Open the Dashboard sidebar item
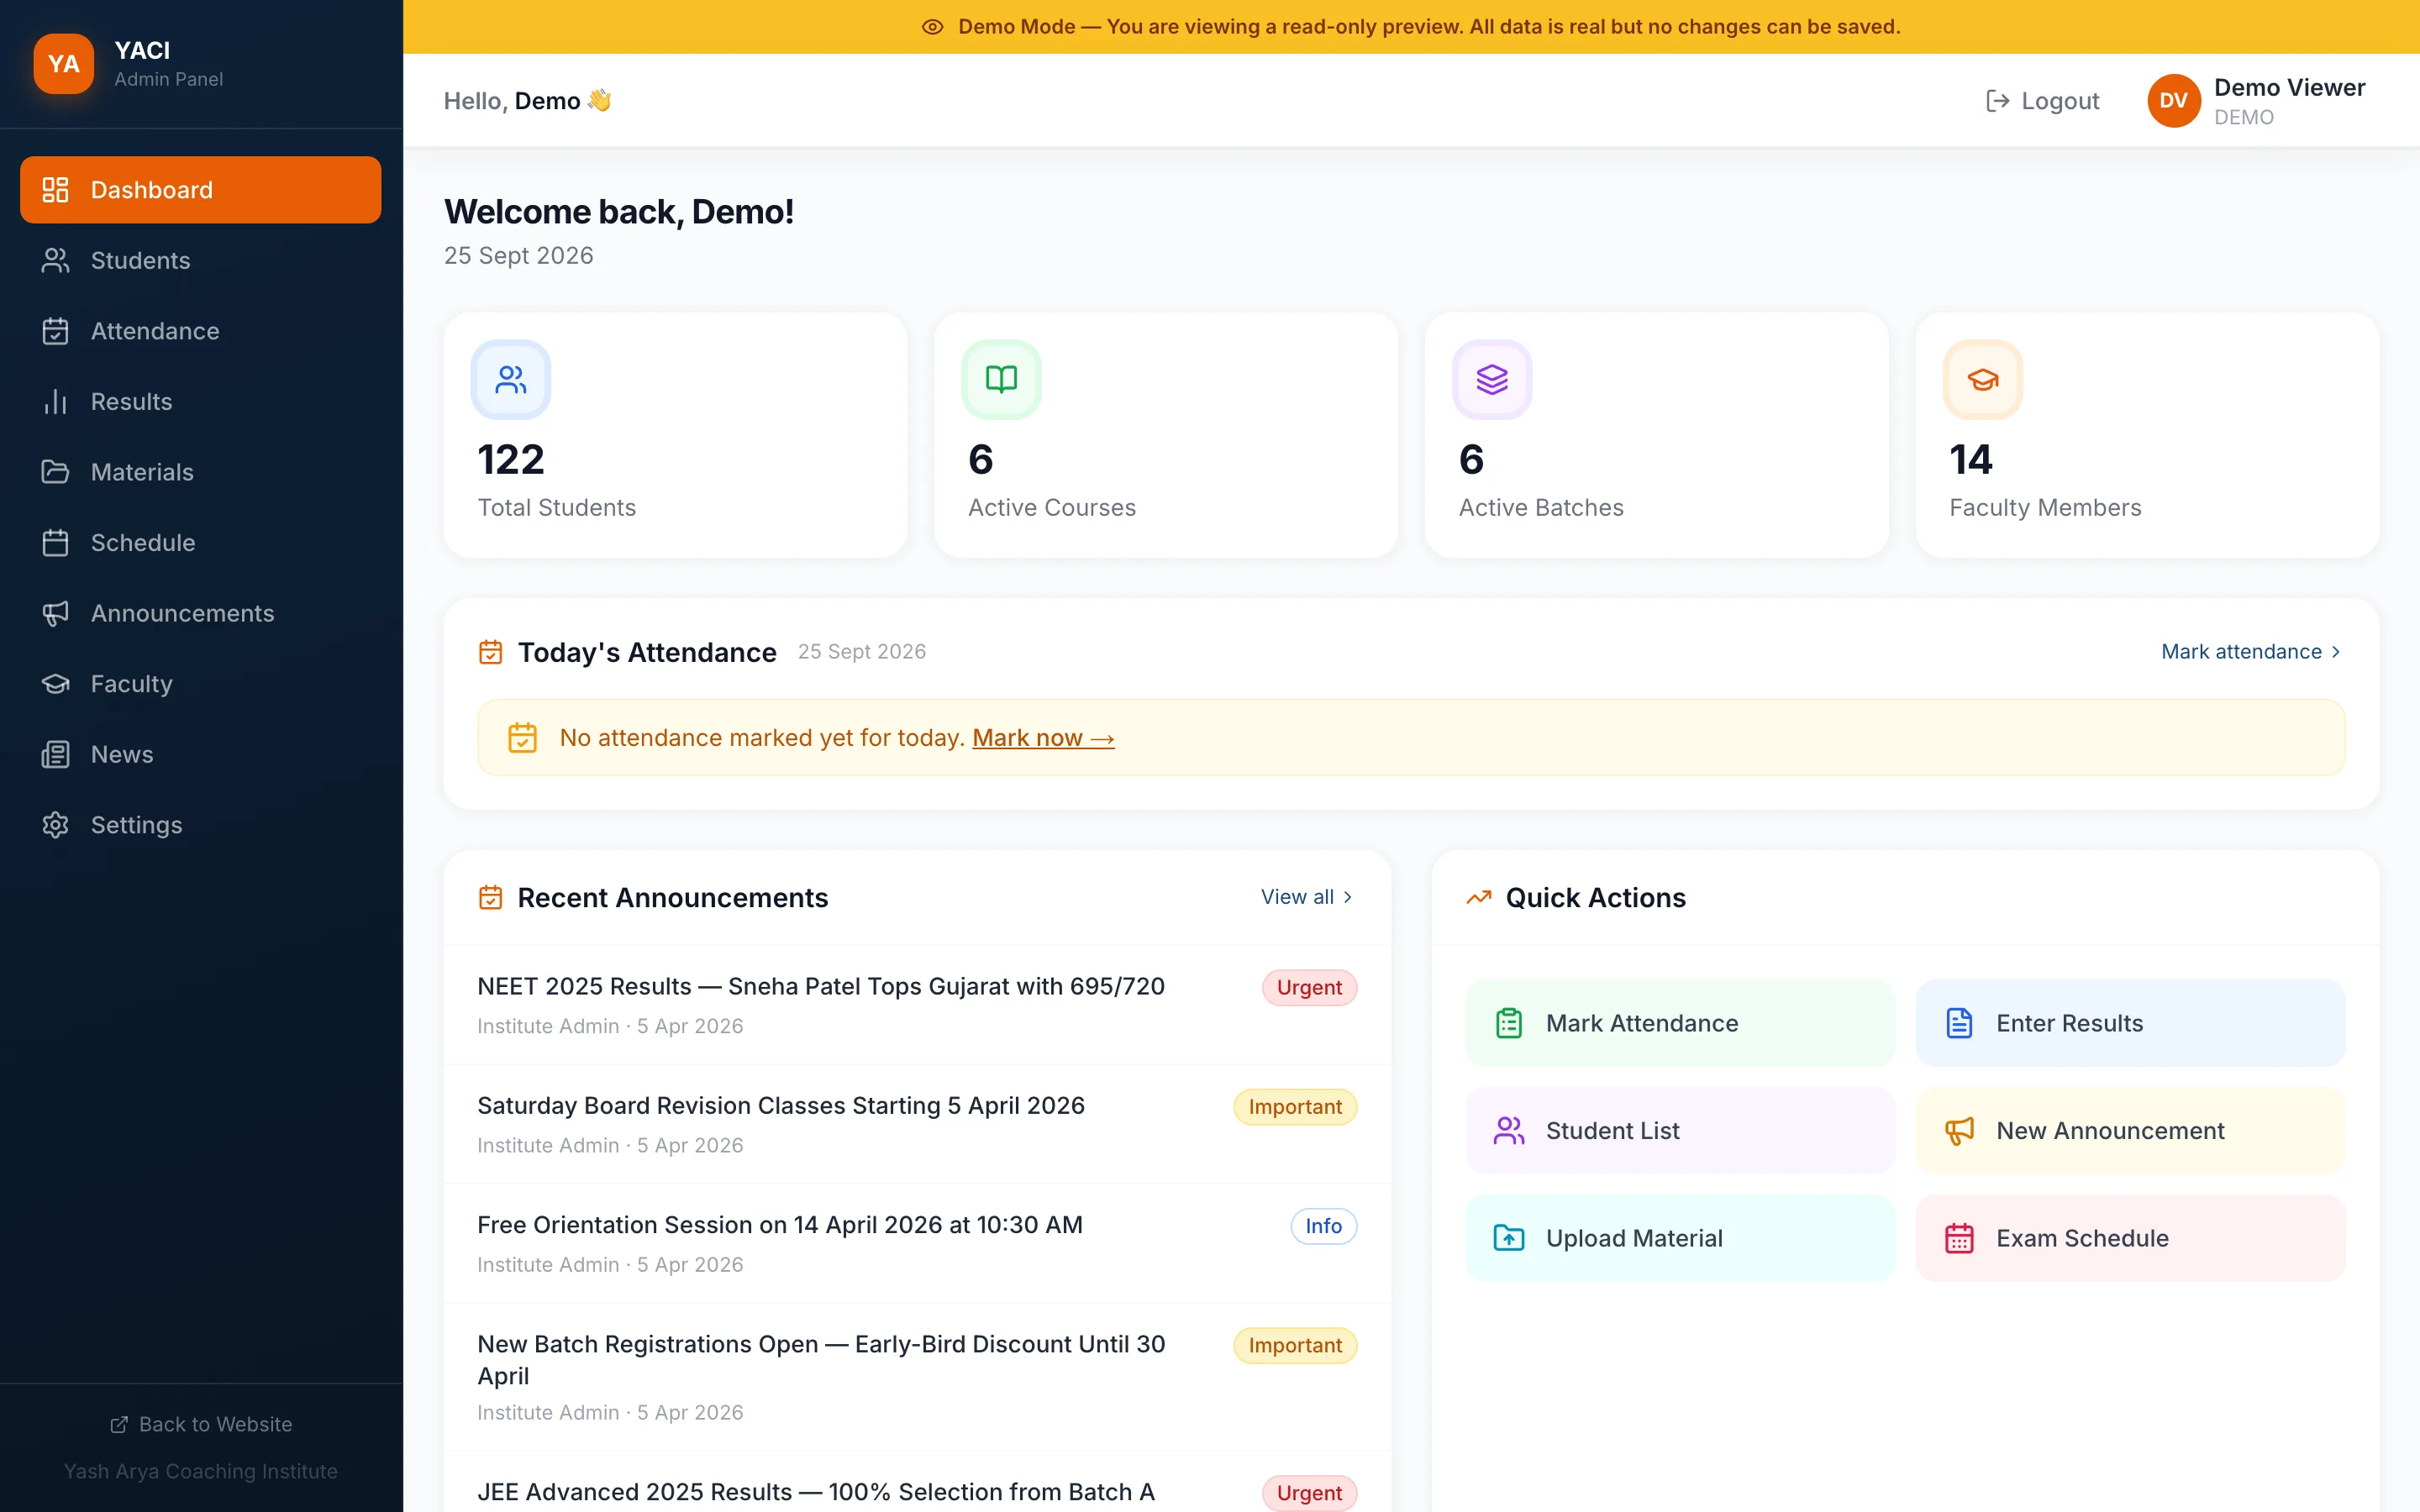 click(x=200, y=190)
